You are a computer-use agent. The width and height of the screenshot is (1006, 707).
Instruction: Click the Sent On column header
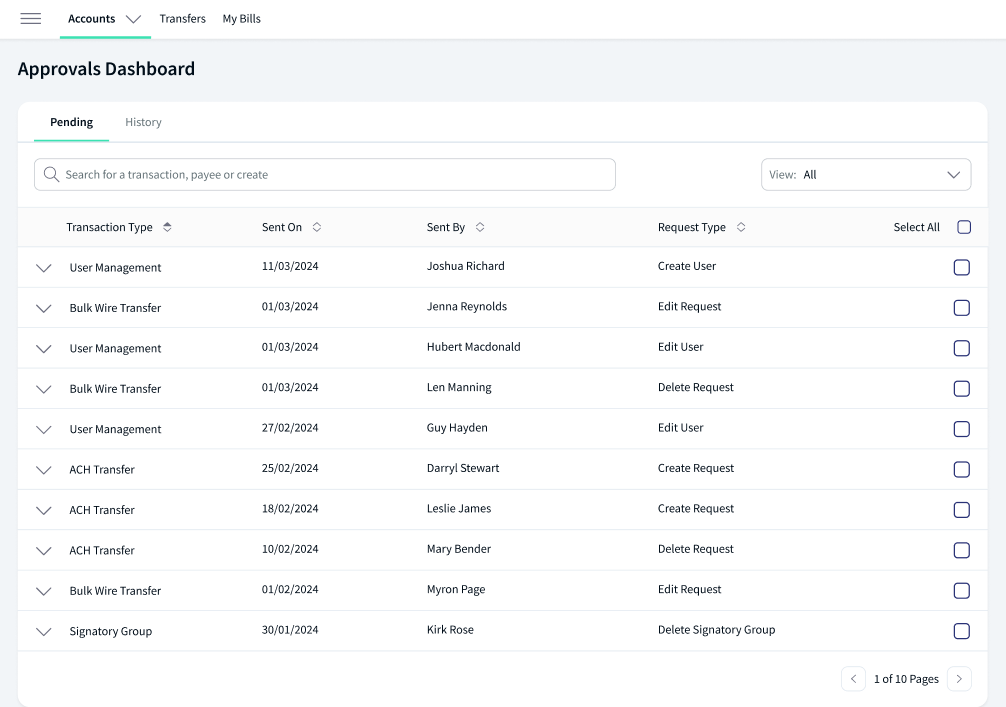coord(282,227)
